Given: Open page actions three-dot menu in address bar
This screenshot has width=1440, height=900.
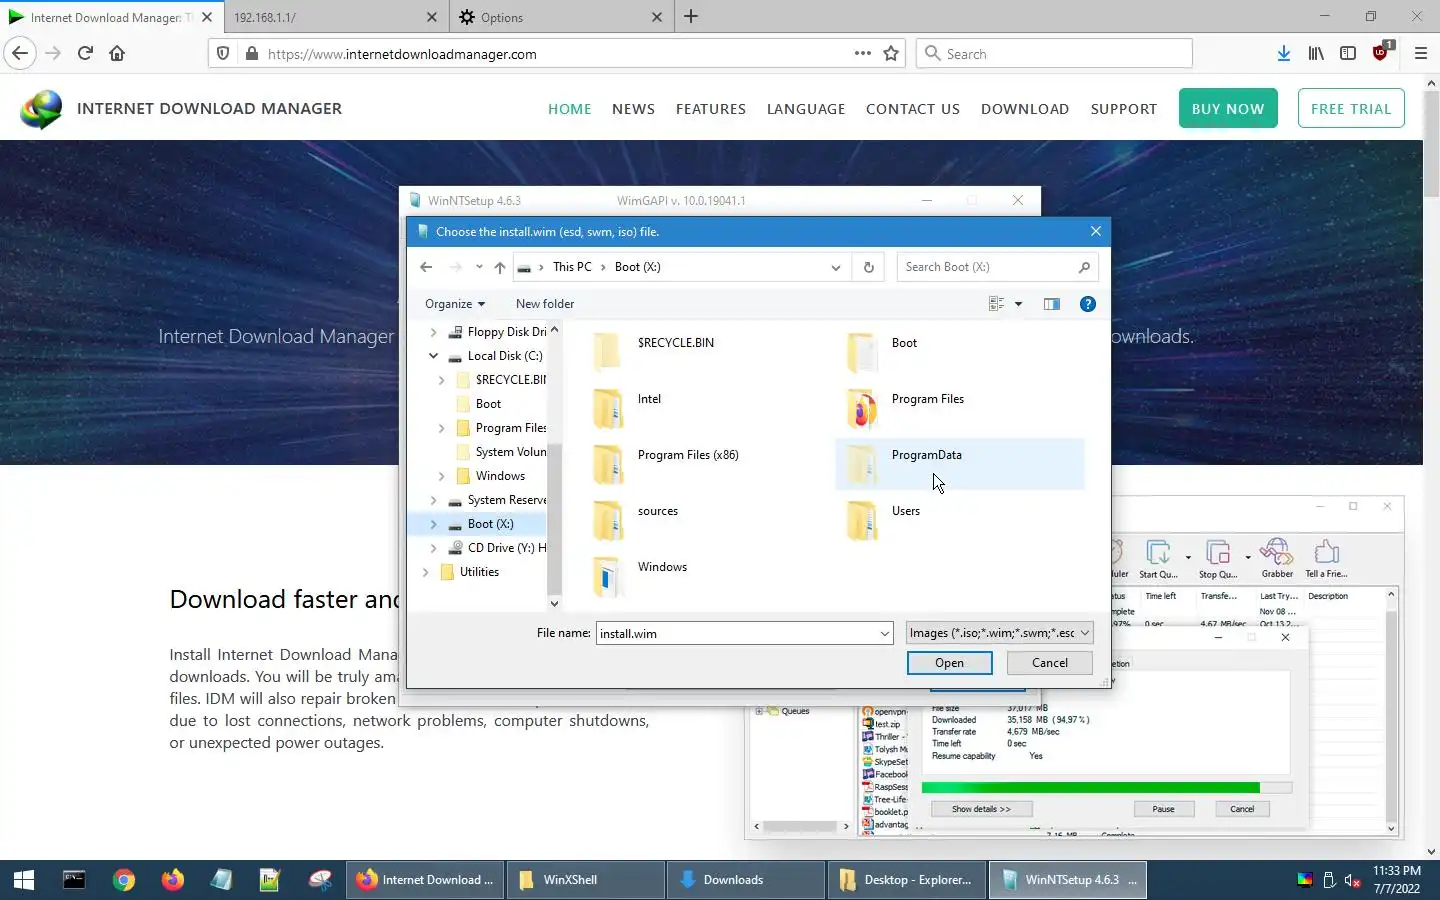Looking at the screenshot, I should click(862, 53).
